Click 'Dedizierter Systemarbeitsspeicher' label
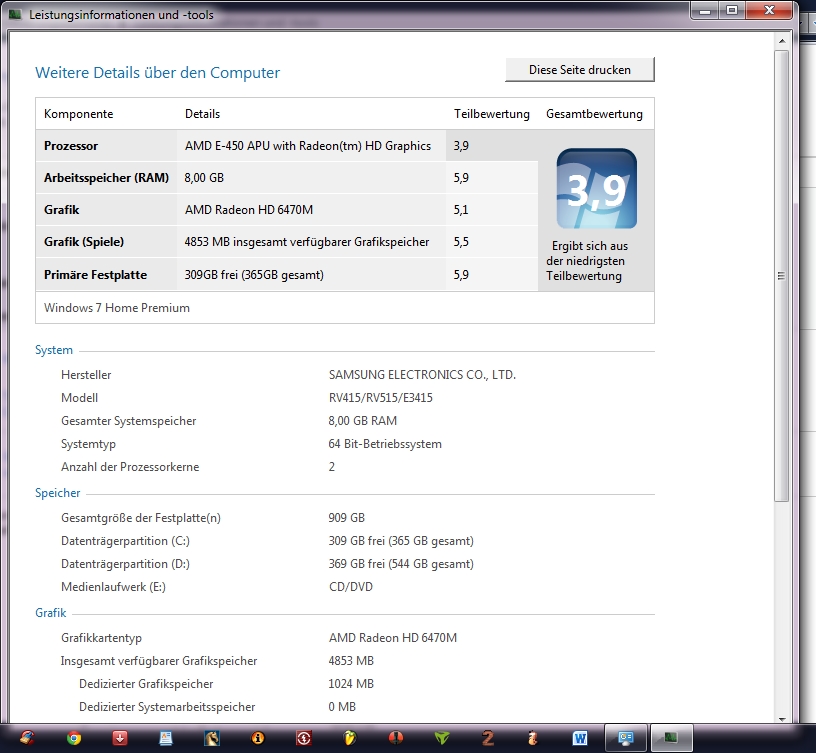 (x=167, y=707)
